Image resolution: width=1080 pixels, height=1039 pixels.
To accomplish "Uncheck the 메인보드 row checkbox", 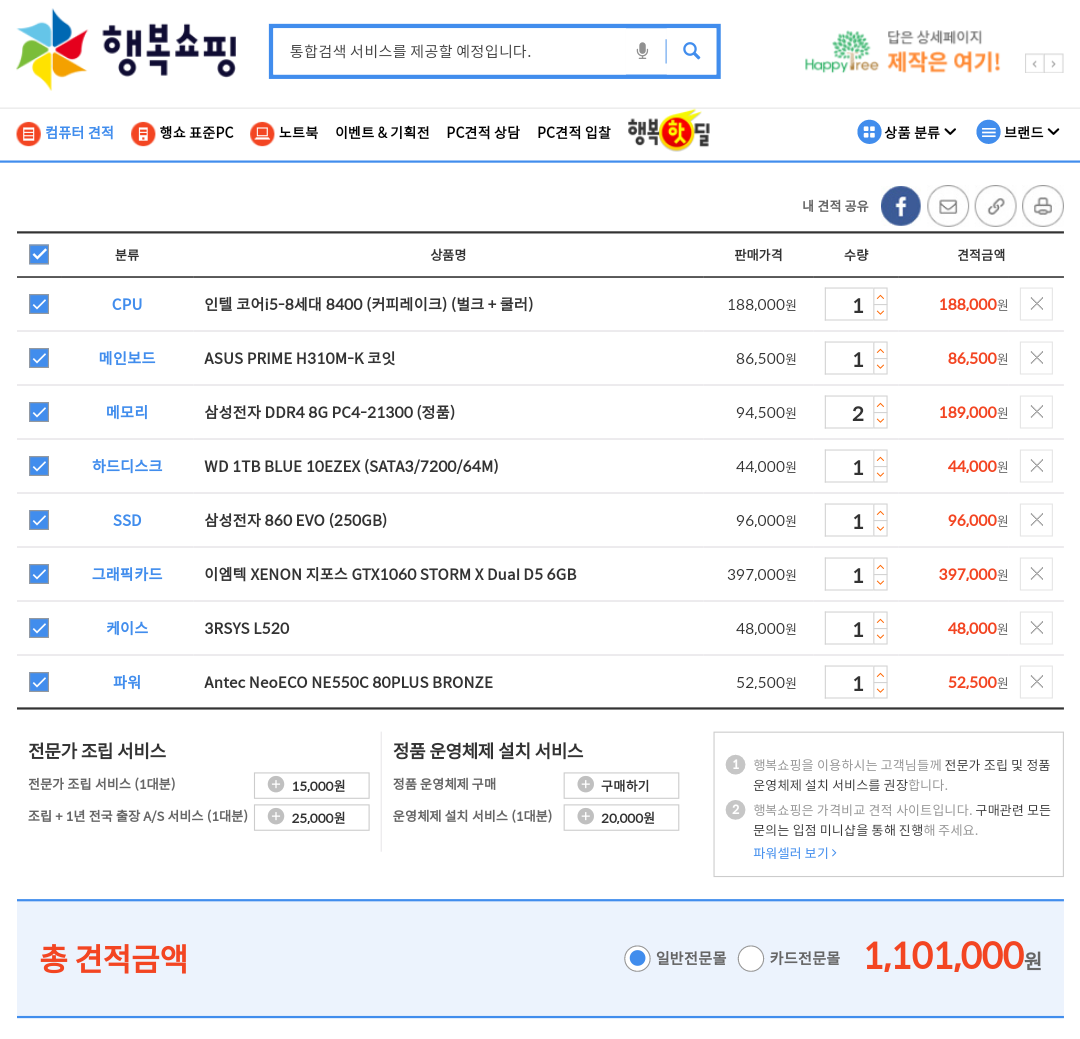I will (x=39, y=358).
